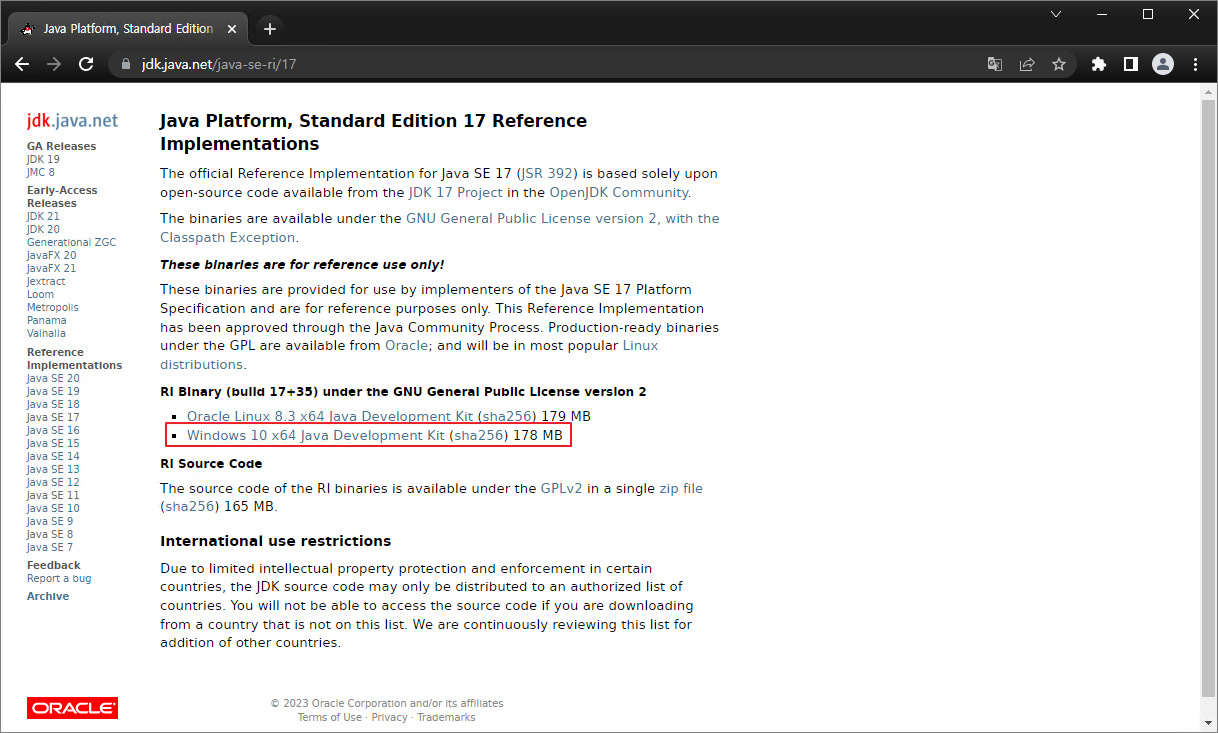Open JDK 21 early-access link
Image resolution: width=1218 pixels, height=733 pixels.
coord(43,216)
